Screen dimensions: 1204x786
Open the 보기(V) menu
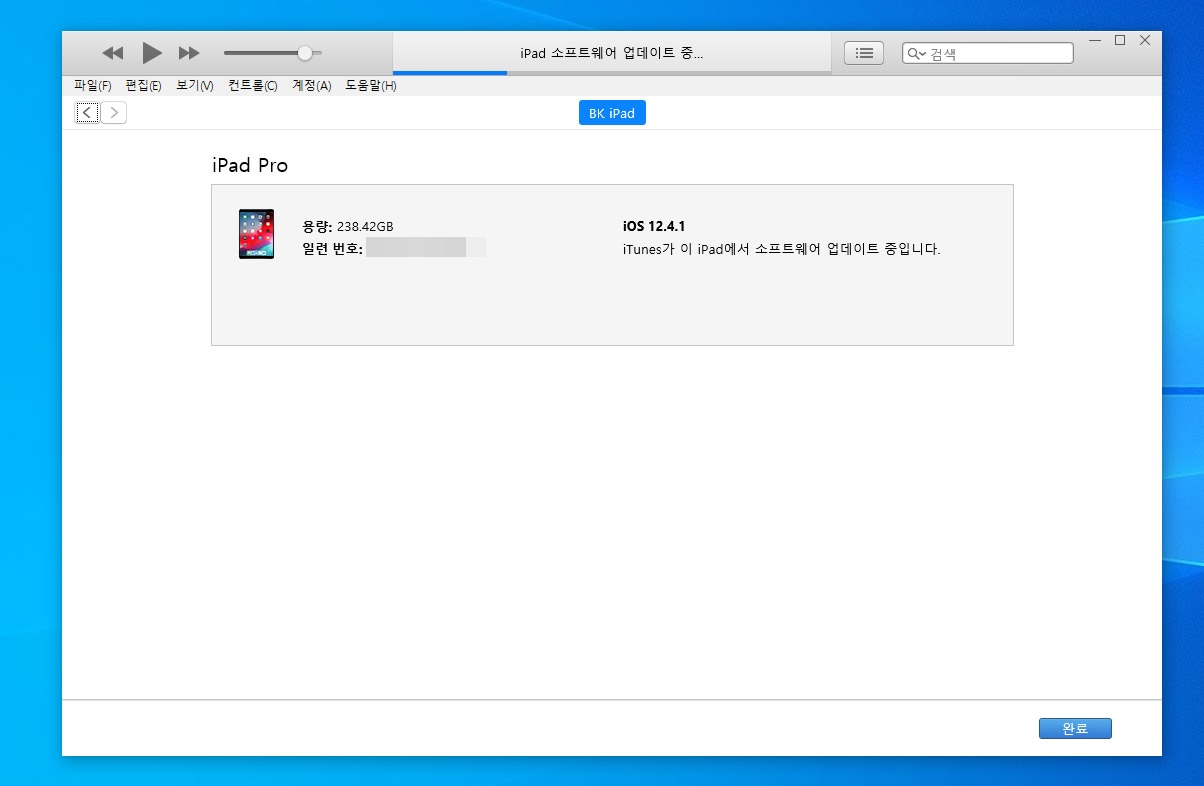[x=195, y=86]
